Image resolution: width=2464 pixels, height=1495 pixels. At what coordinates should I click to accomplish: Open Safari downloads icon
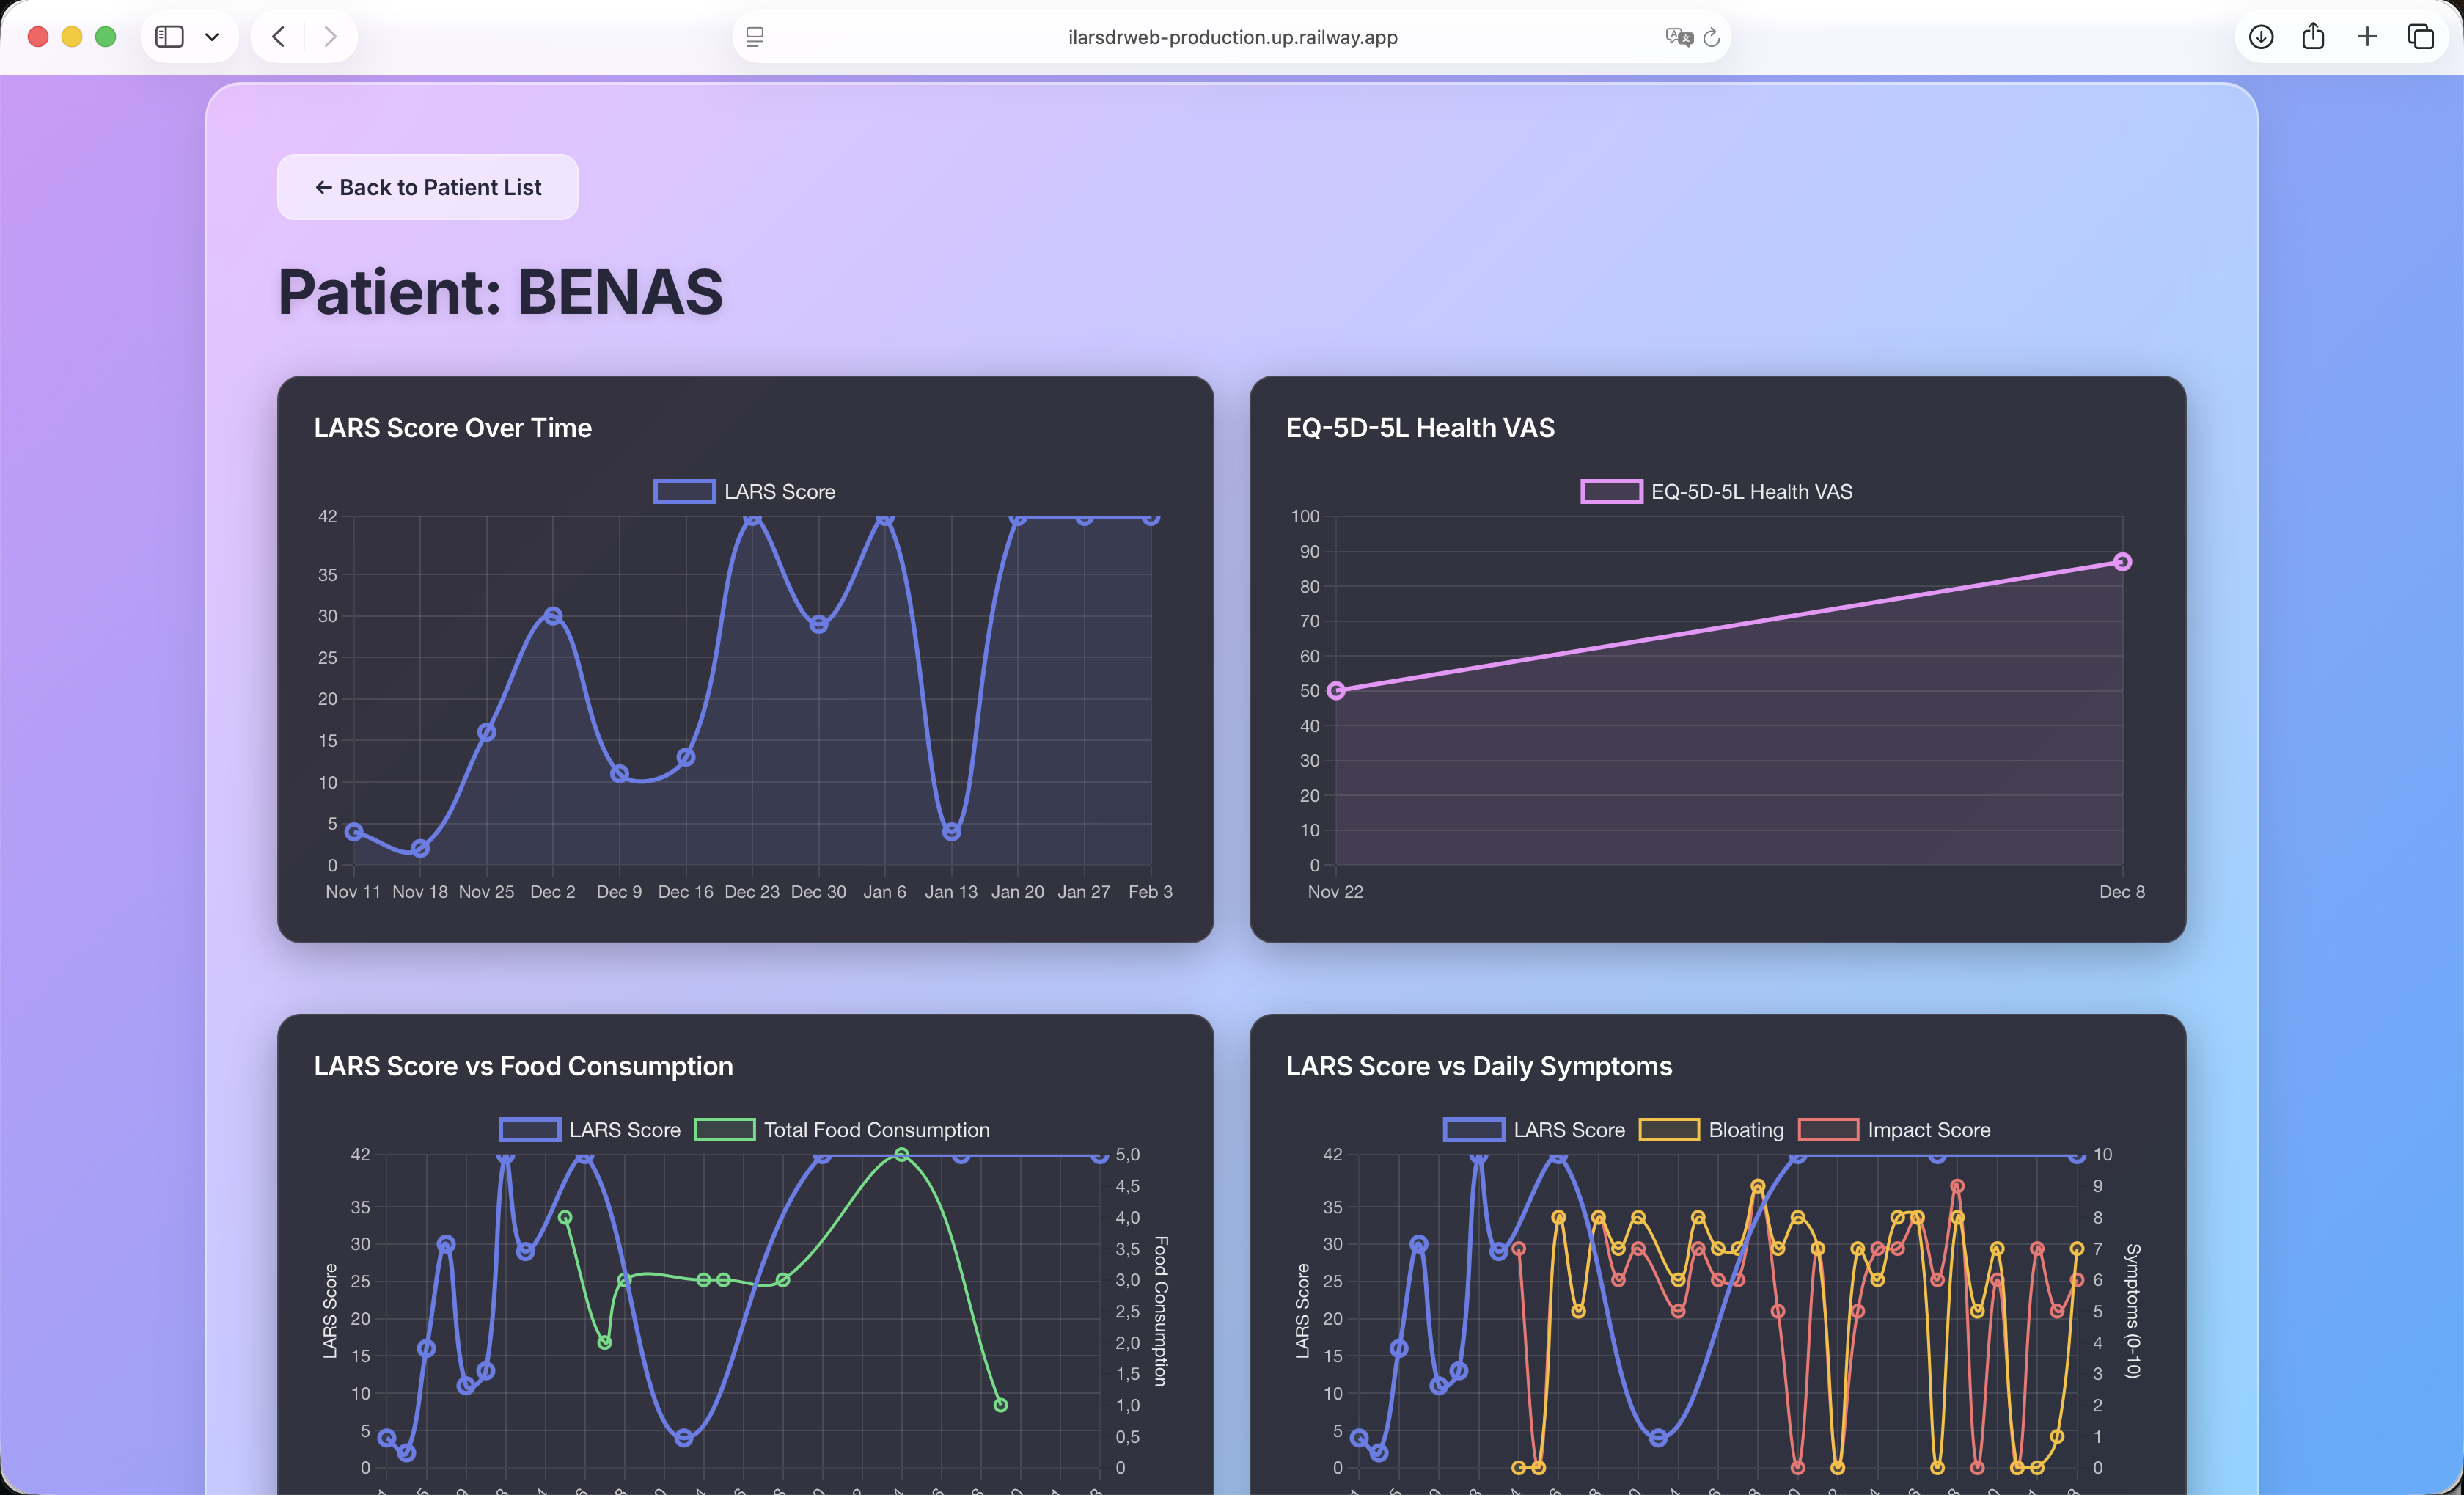point(2260,37)
